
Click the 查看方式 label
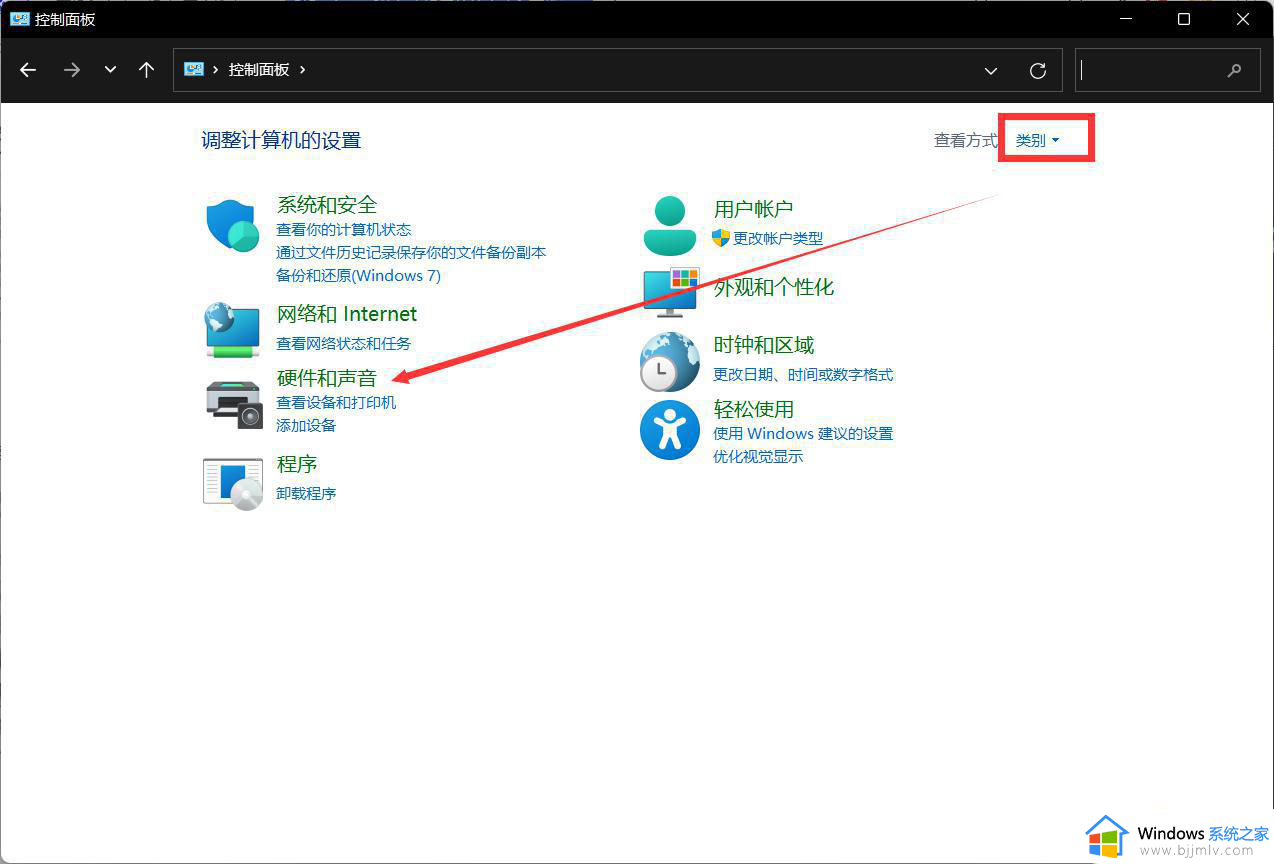pos(966,140)
